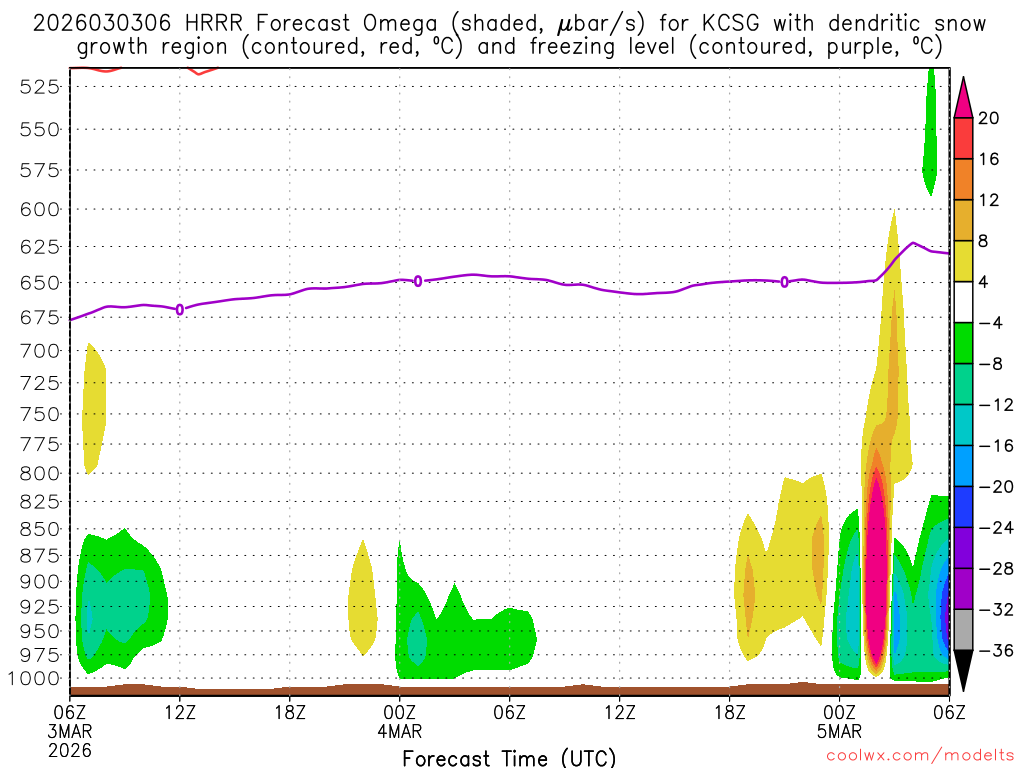Click the yellow legend swatch between 4 and 8
Image resolution: width=1024 pixels, height=768 pixels.
coord(963,261)
